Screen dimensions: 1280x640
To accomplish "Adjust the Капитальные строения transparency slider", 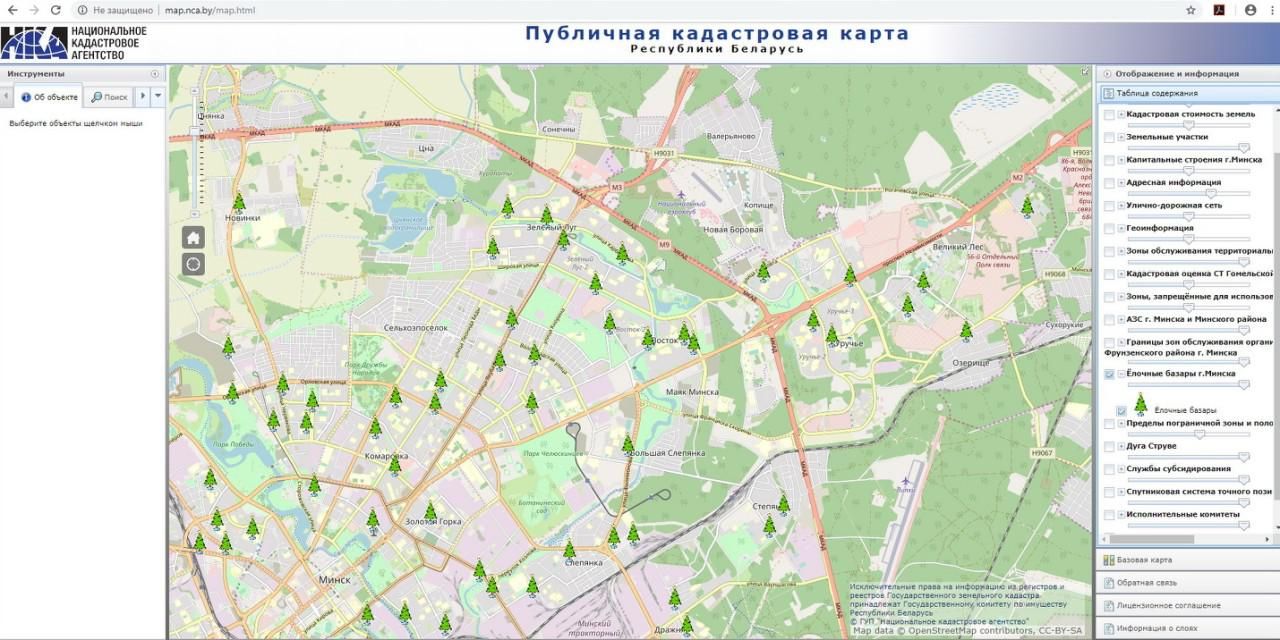I will click(x=1189, y=171).
